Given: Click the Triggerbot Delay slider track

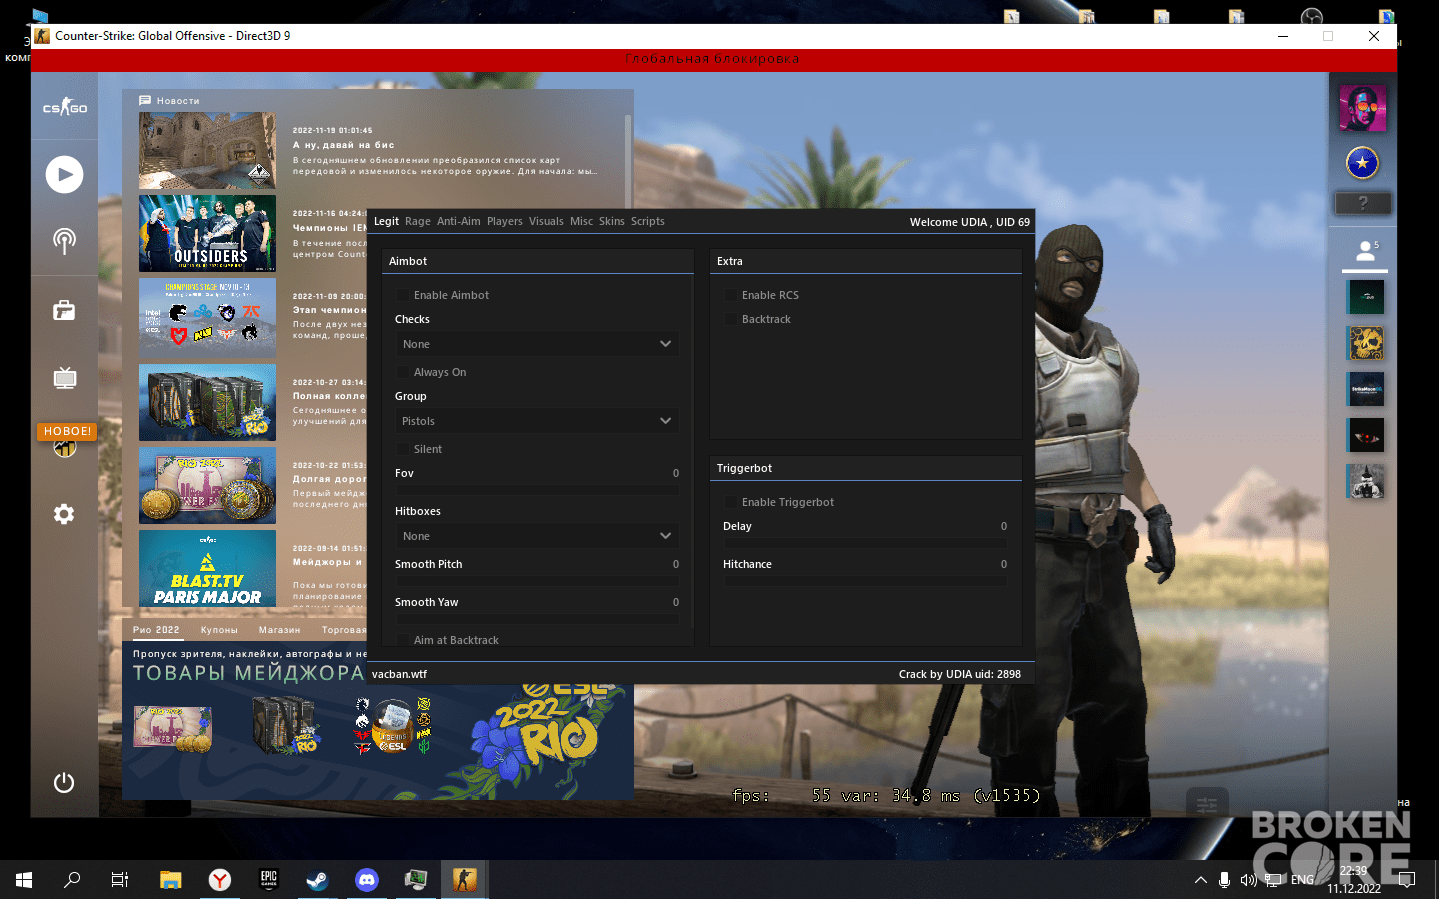Looking at the screenshot, I should click(865, 544).
